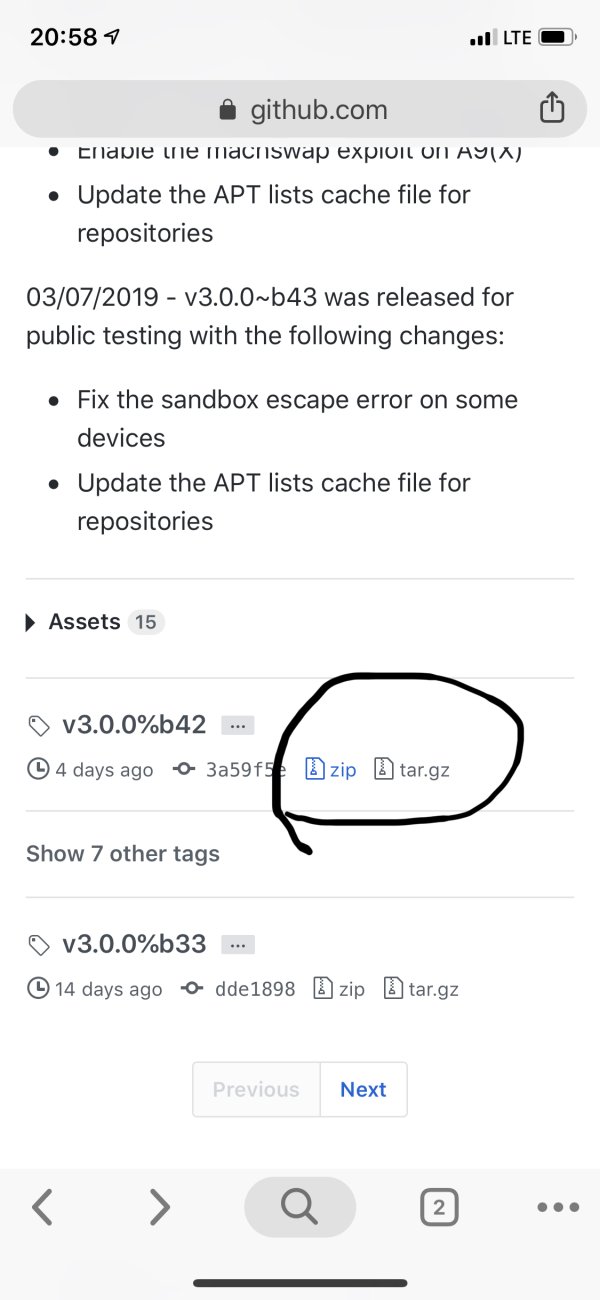Download zip for v3.0.0%b33
The height and width of the screenshot is (1300, 600).
point(340,989)
